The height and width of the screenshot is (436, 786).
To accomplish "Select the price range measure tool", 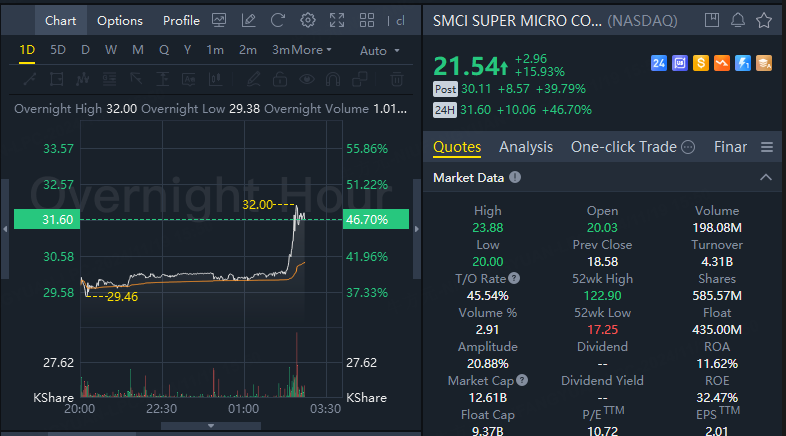I will click(x=162, y=79).
